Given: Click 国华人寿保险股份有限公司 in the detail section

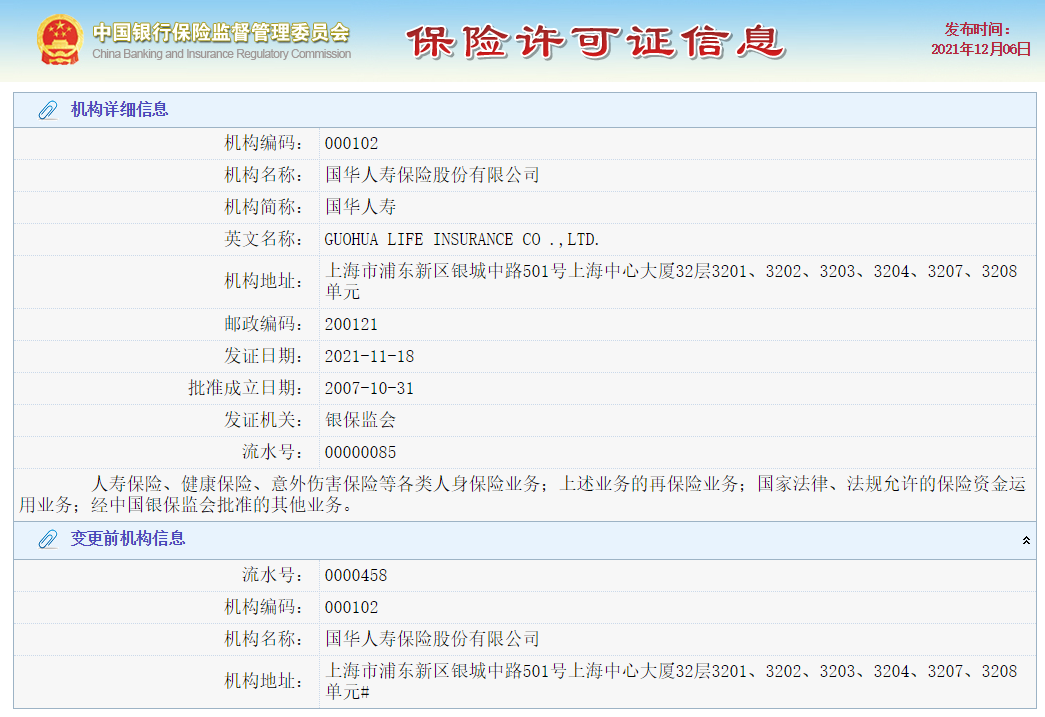Looking at the screenshot, I should tap(432, 175).
